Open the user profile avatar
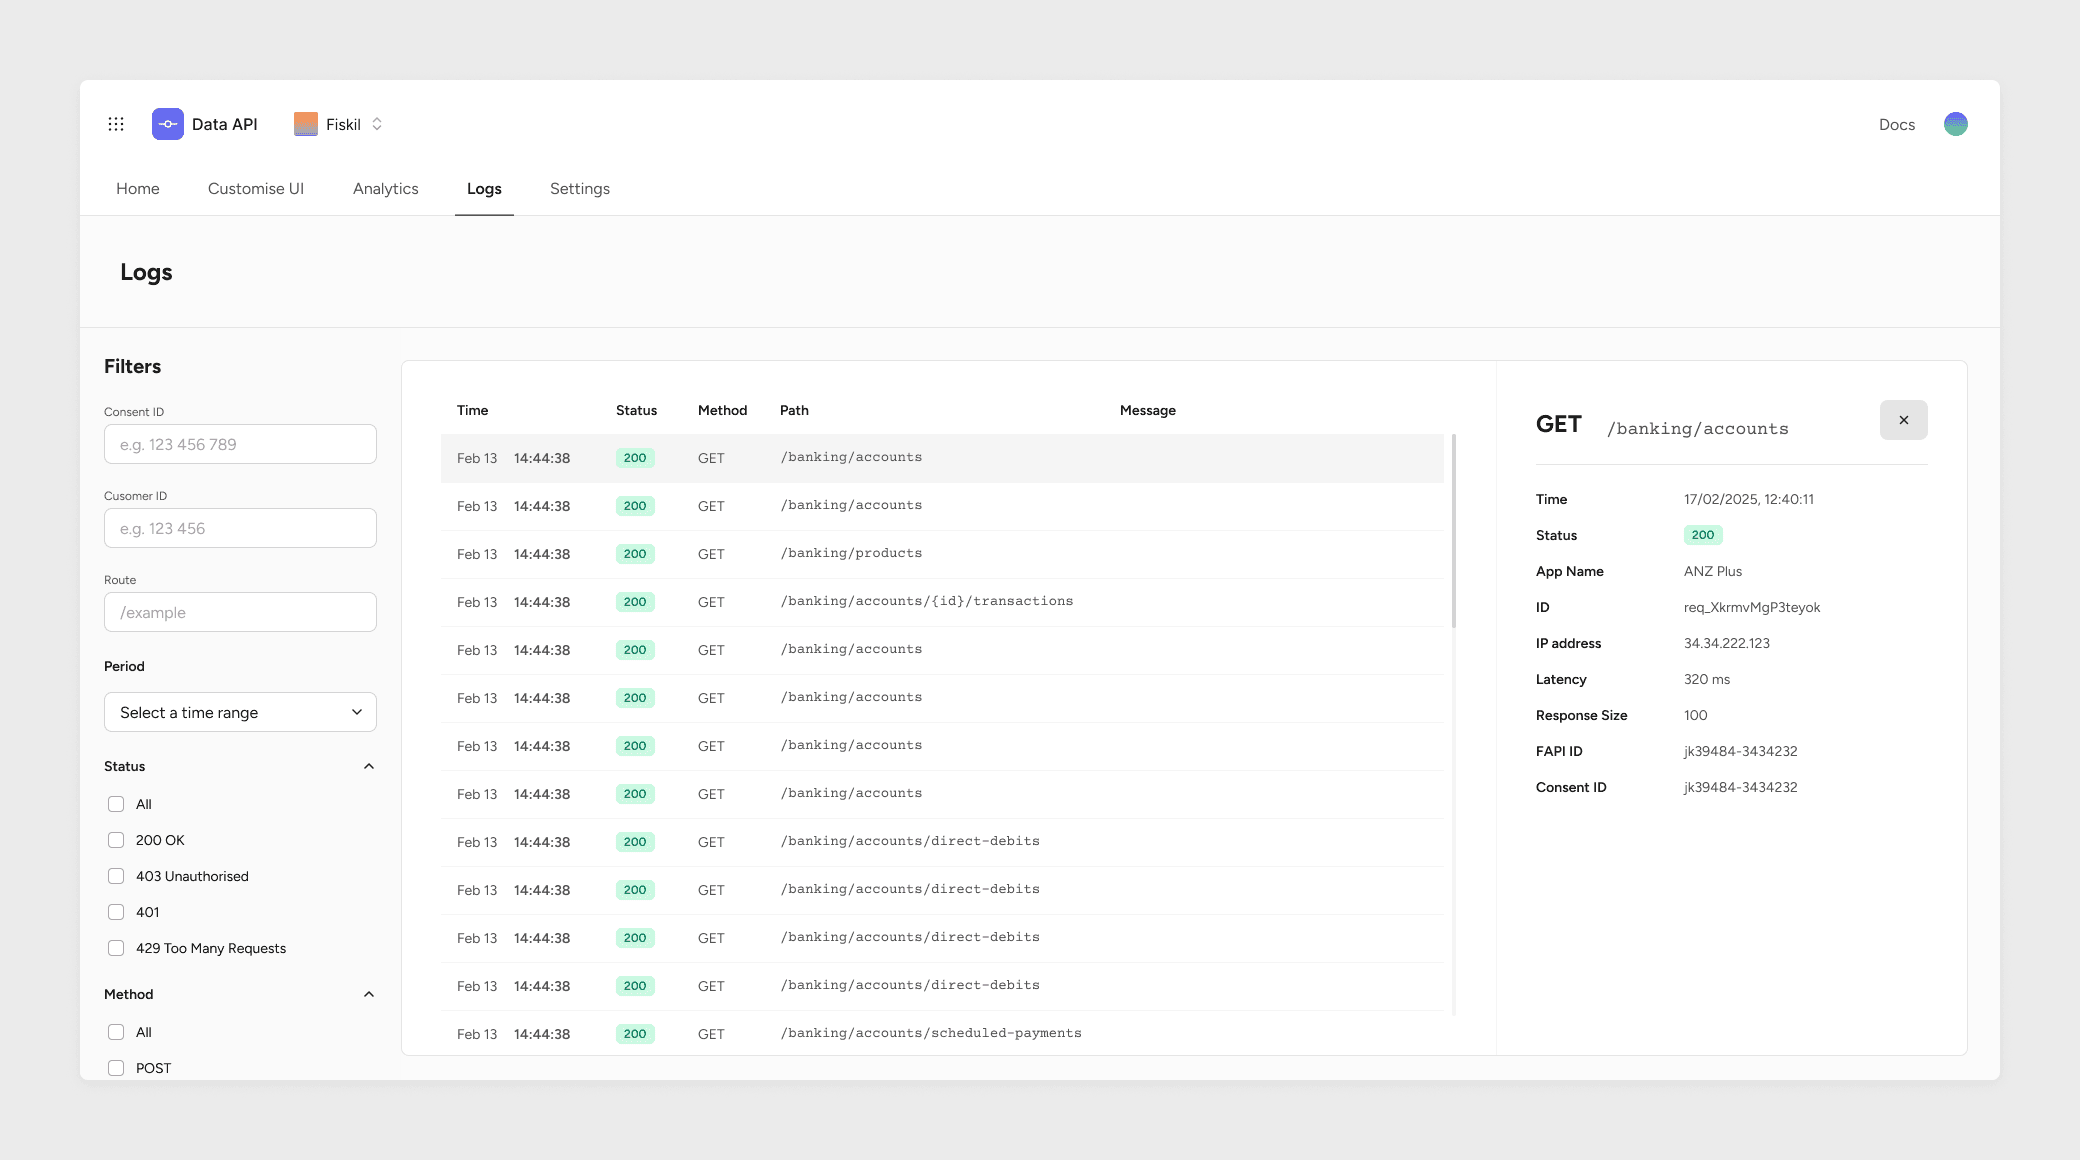The width and height of the screenshot is (2080, 1160). tap(1955, 124)
